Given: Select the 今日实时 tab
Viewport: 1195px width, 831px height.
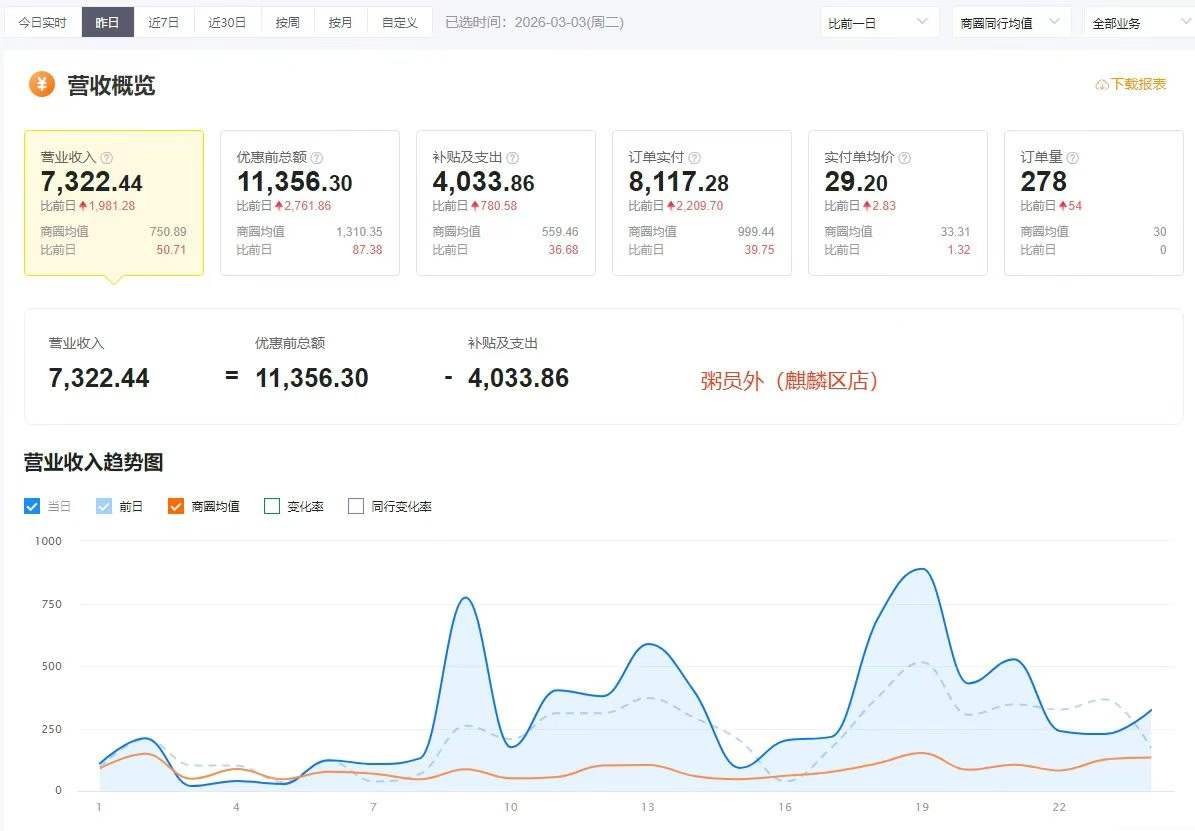Looking at the screenshot, I should pos(42,22).
